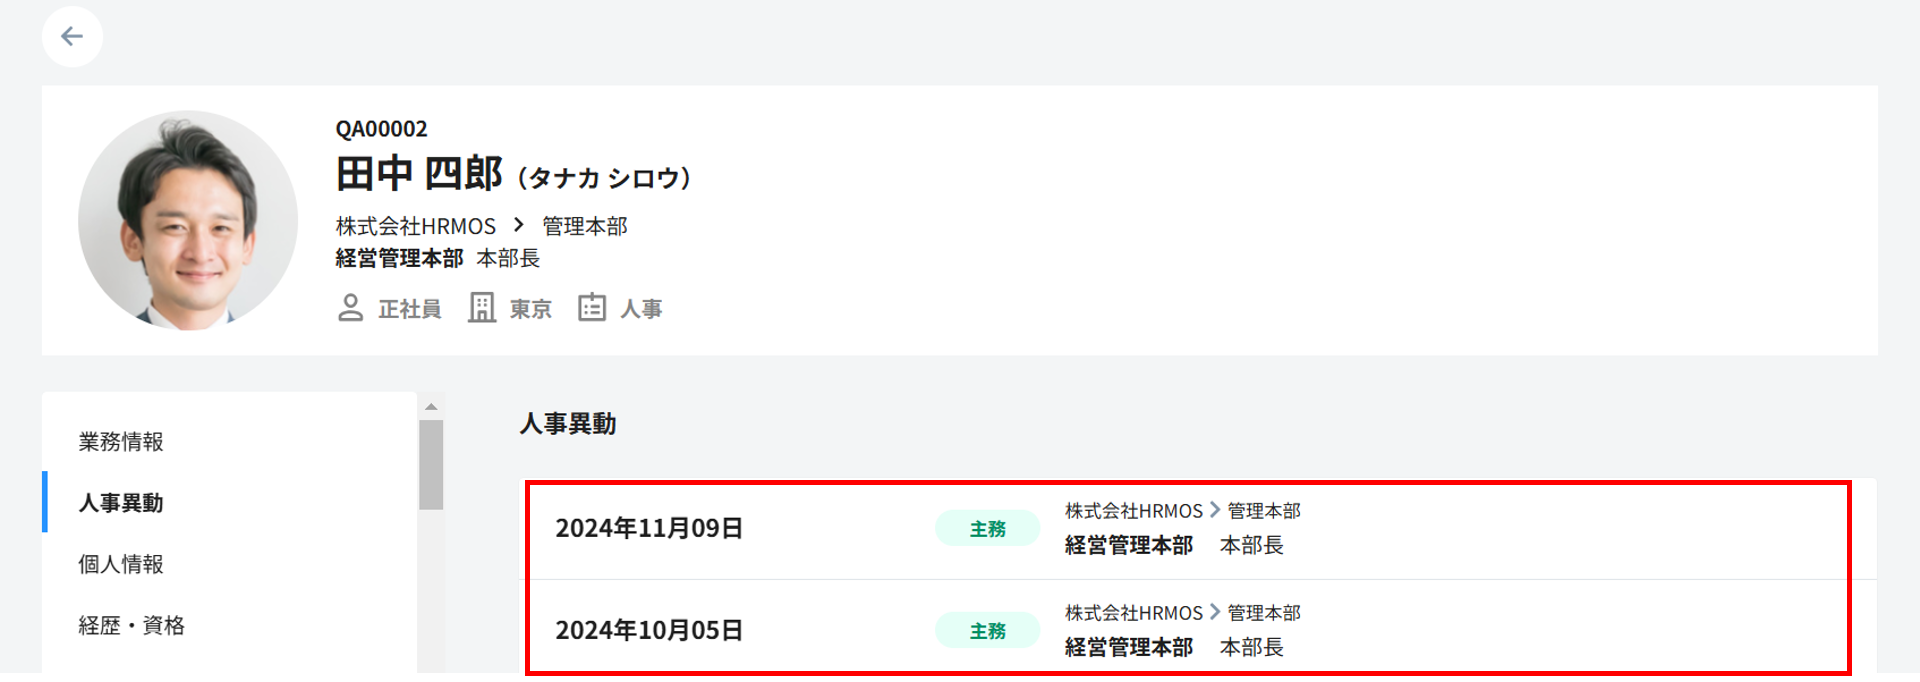Click the back arrow button
This screenshot has height=682, width=1920.
pos(72,37)
